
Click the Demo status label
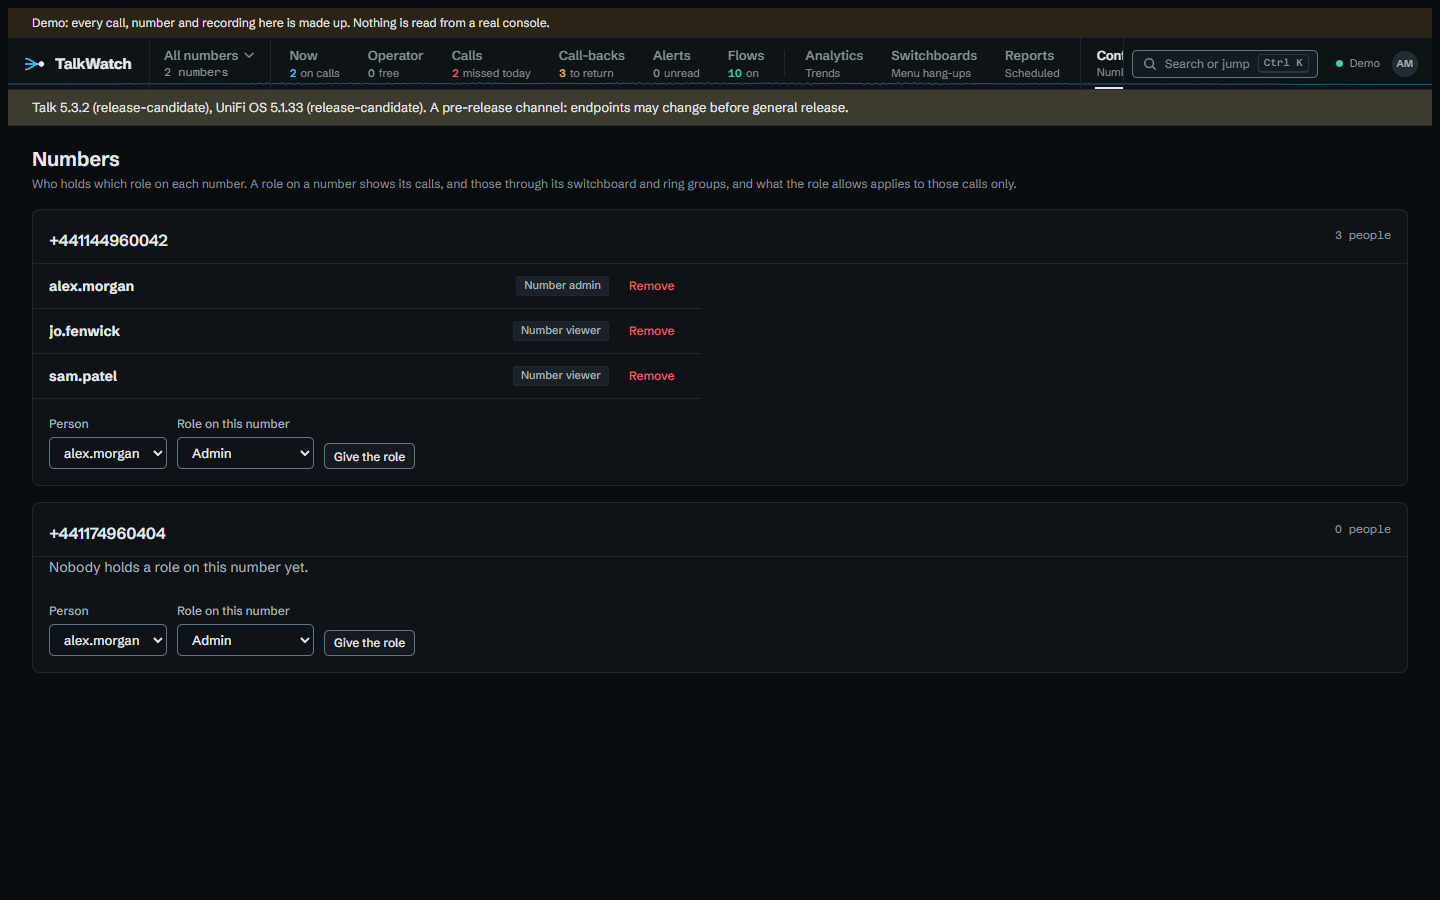click(1364, 64)
